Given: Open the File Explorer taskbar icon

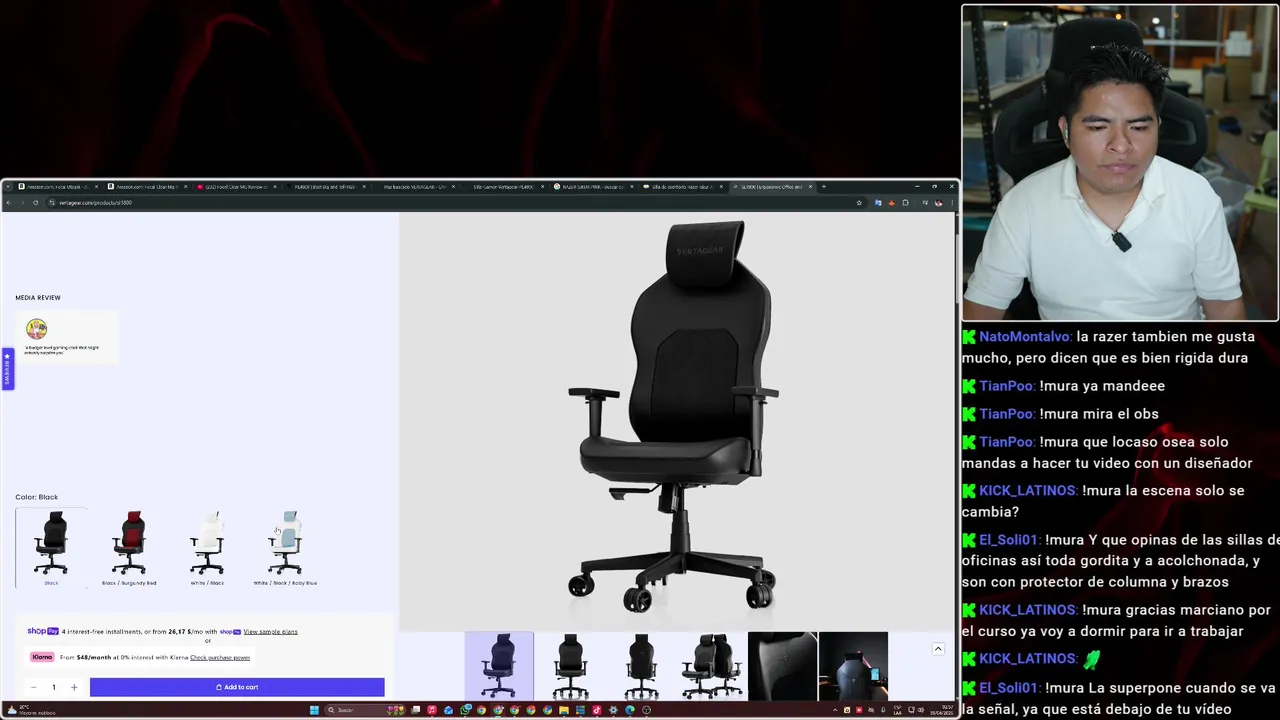Looking at the screenshot, I should coord(564,710).
